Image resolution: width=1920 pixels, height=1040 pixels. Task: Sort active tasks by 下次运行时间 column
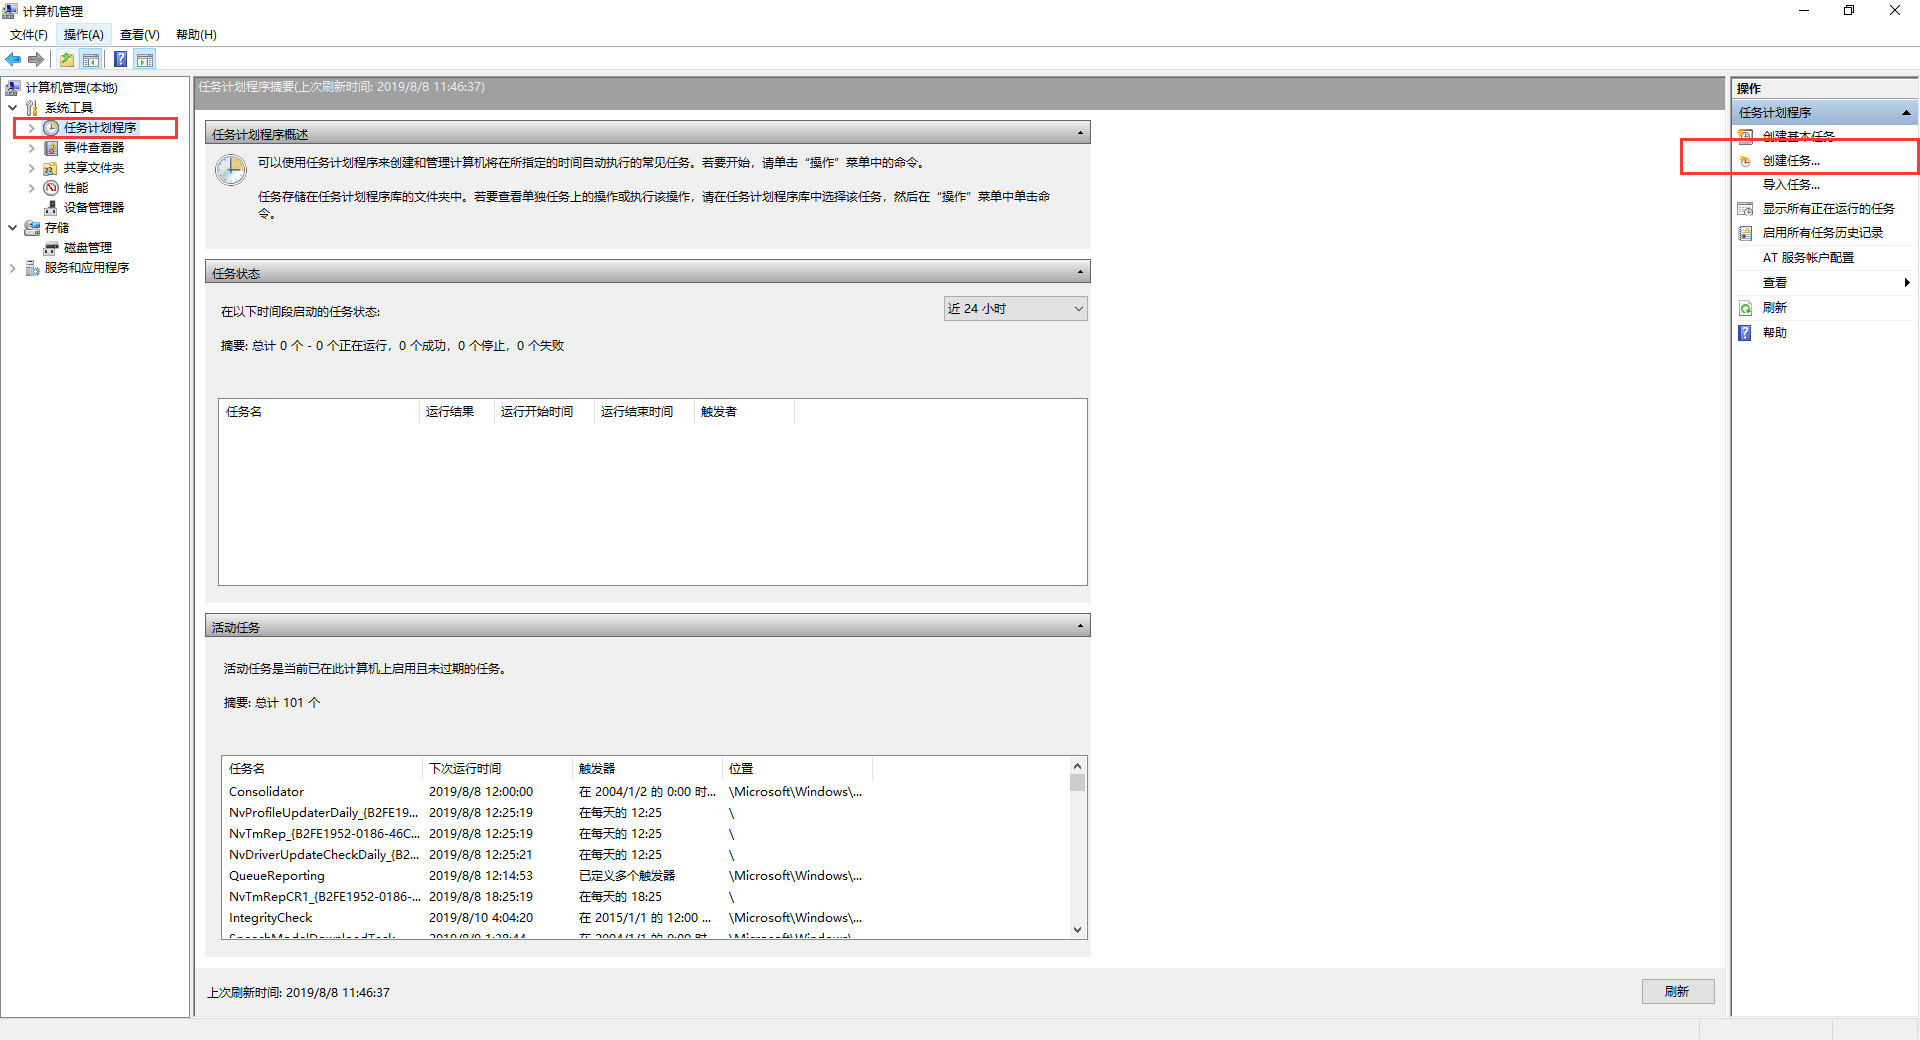497,769
